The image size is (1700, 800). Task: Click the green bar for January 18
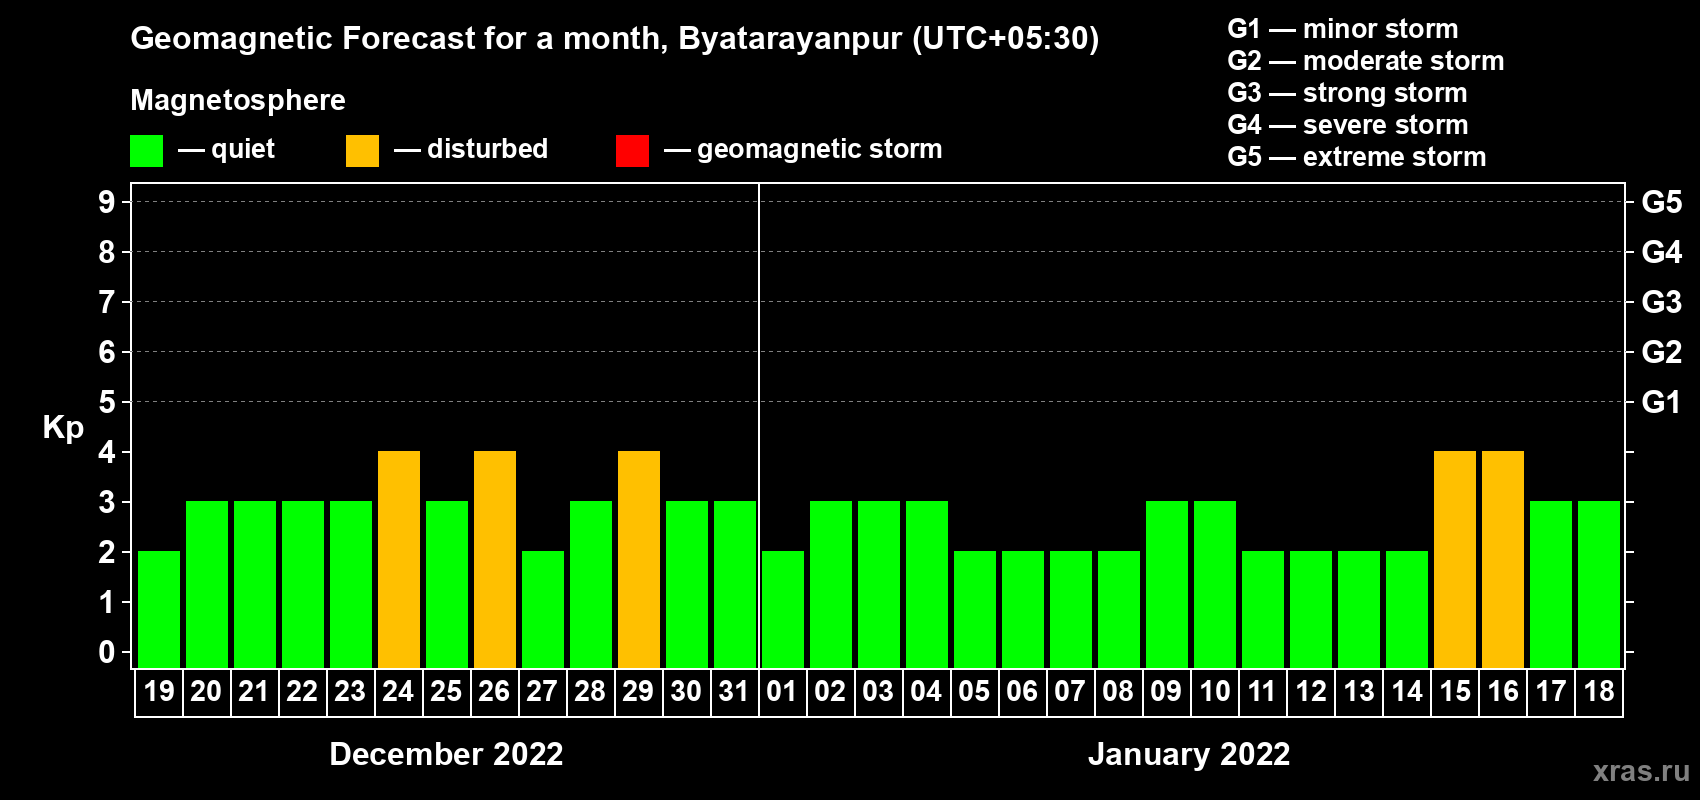1599,584
